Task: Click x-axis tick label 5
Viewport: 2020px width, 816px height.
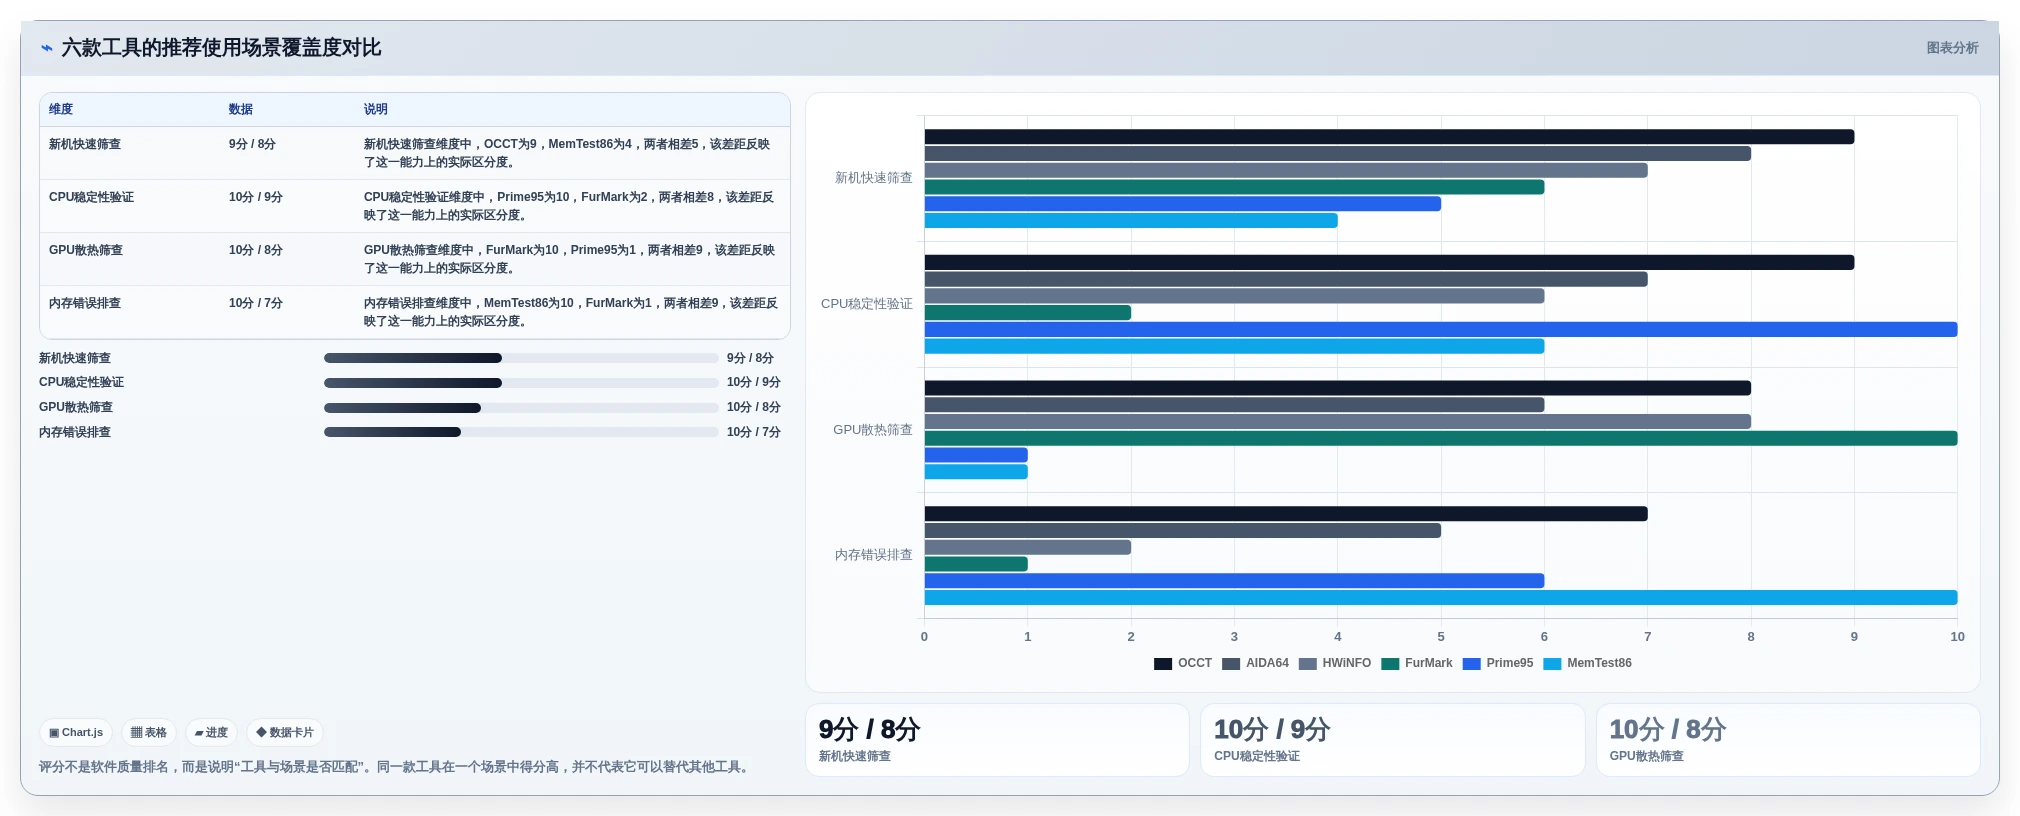Action: (1441, 637)
